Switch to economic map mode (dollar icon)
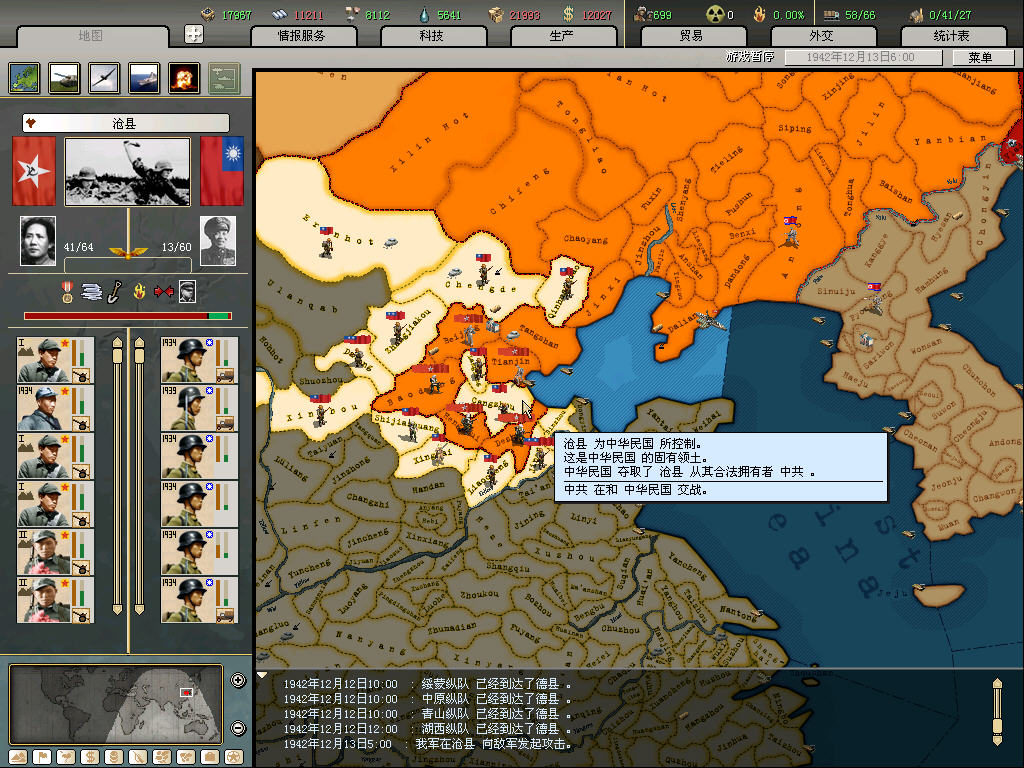This screenshot has height=768, width=1024. (x=90, y=756)
